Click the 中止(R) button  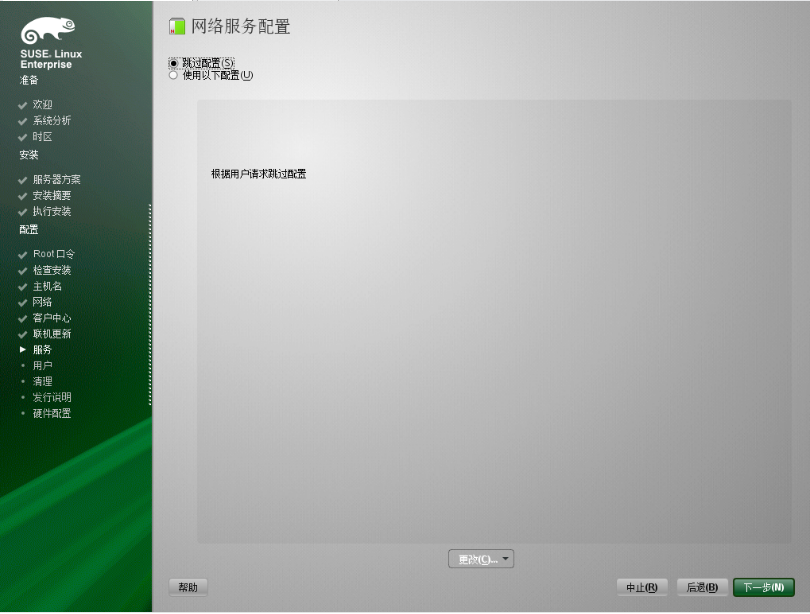(x=641, y=587)
